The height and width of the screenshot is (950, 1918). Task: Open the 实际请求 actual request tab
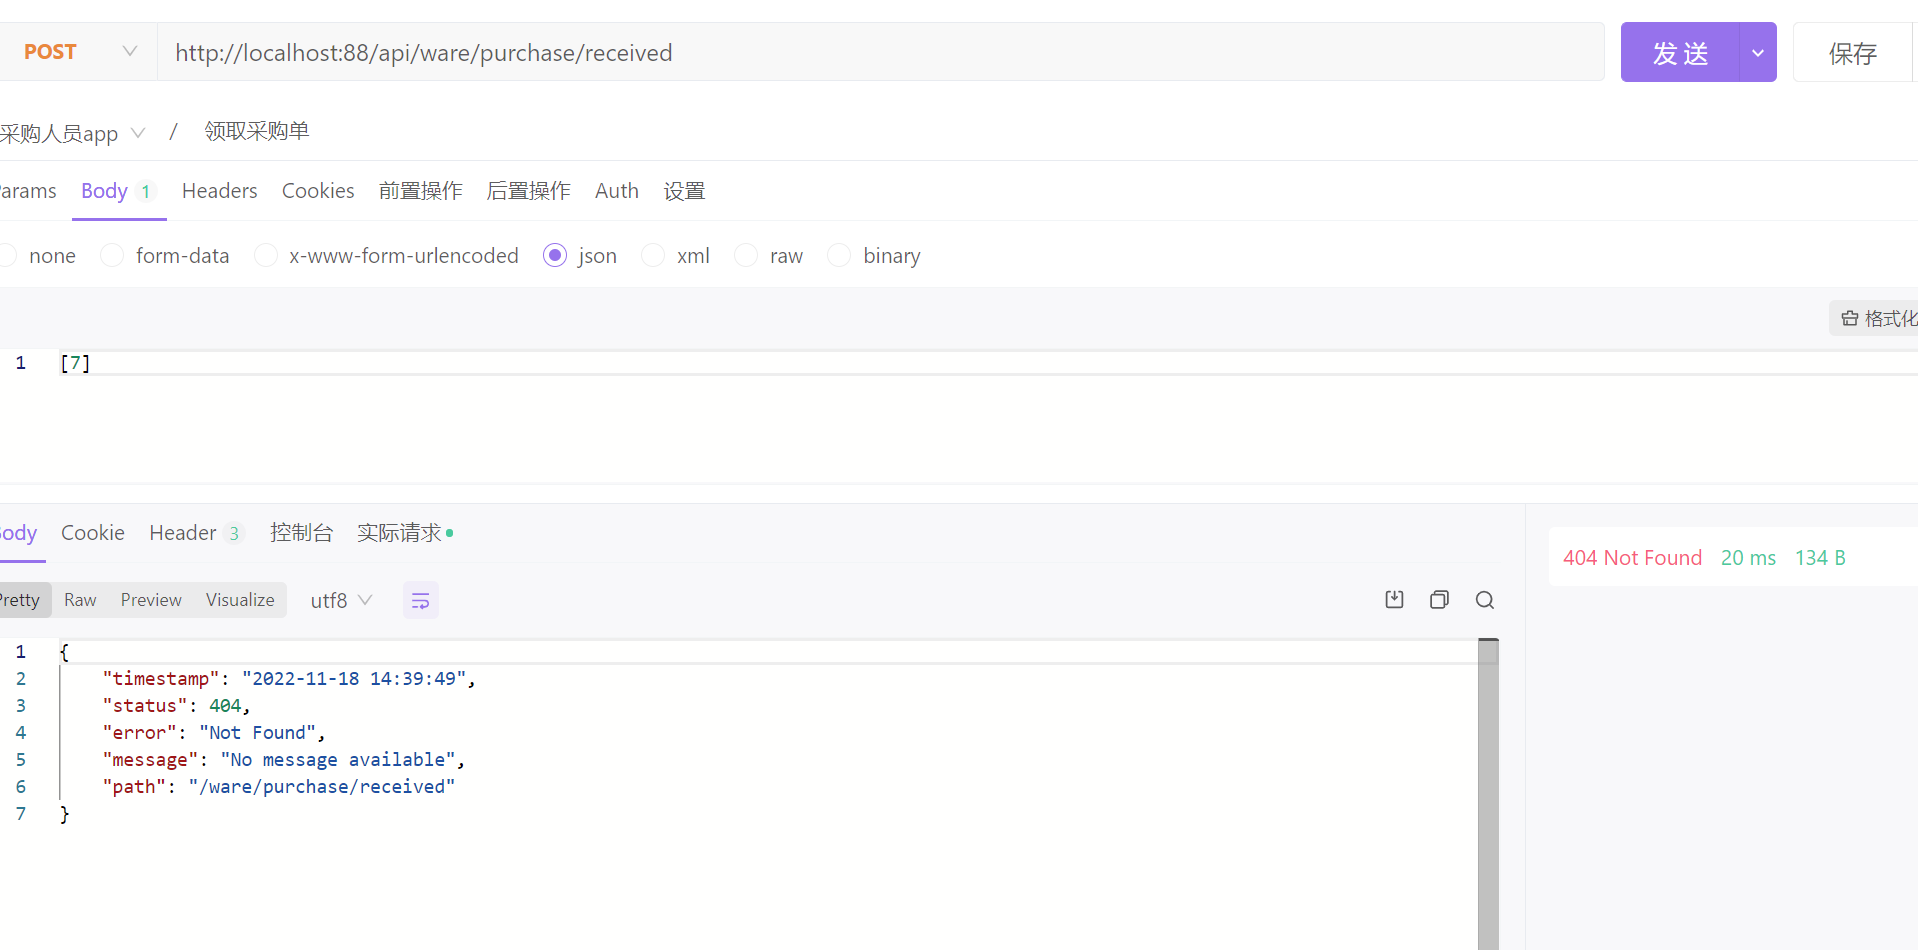405,533
